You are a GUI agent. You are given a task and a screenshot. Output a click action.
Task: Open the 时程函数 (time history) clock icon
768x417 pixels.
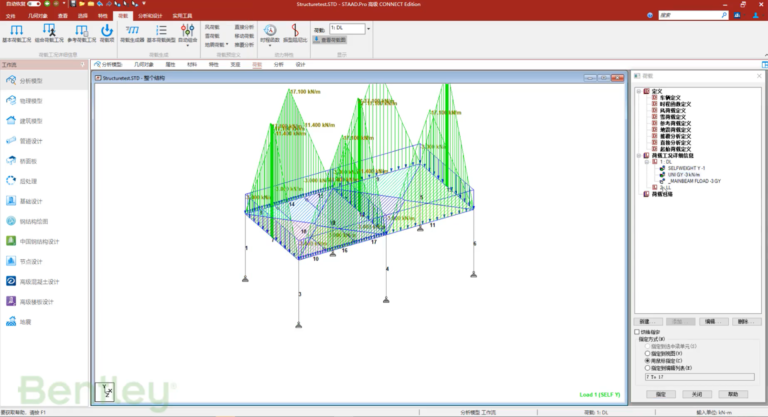point(270,32)
